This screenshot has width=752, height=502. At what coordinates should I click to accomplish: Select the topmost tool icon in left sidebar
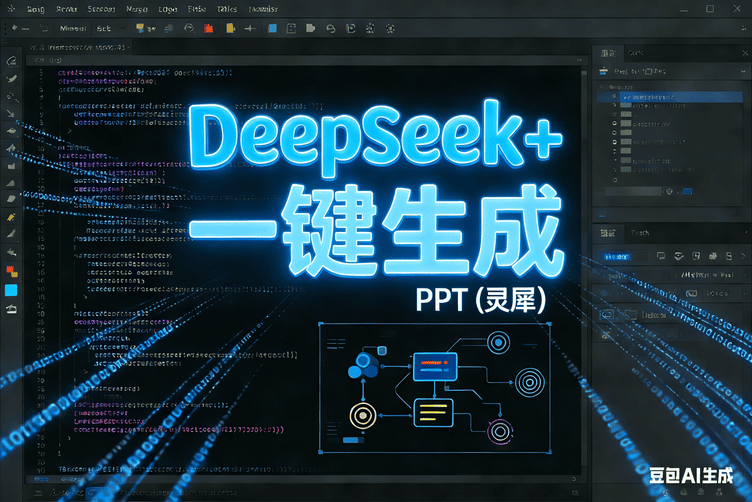11,61
